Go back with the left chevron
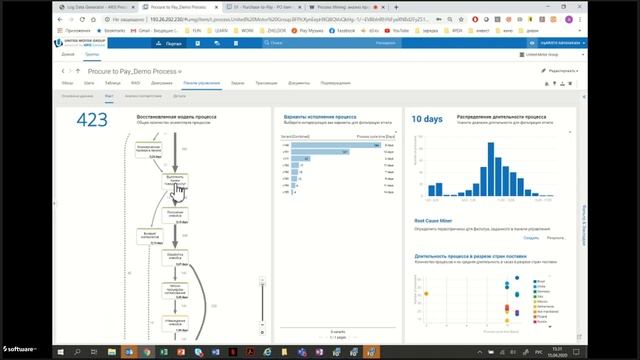 63,71
